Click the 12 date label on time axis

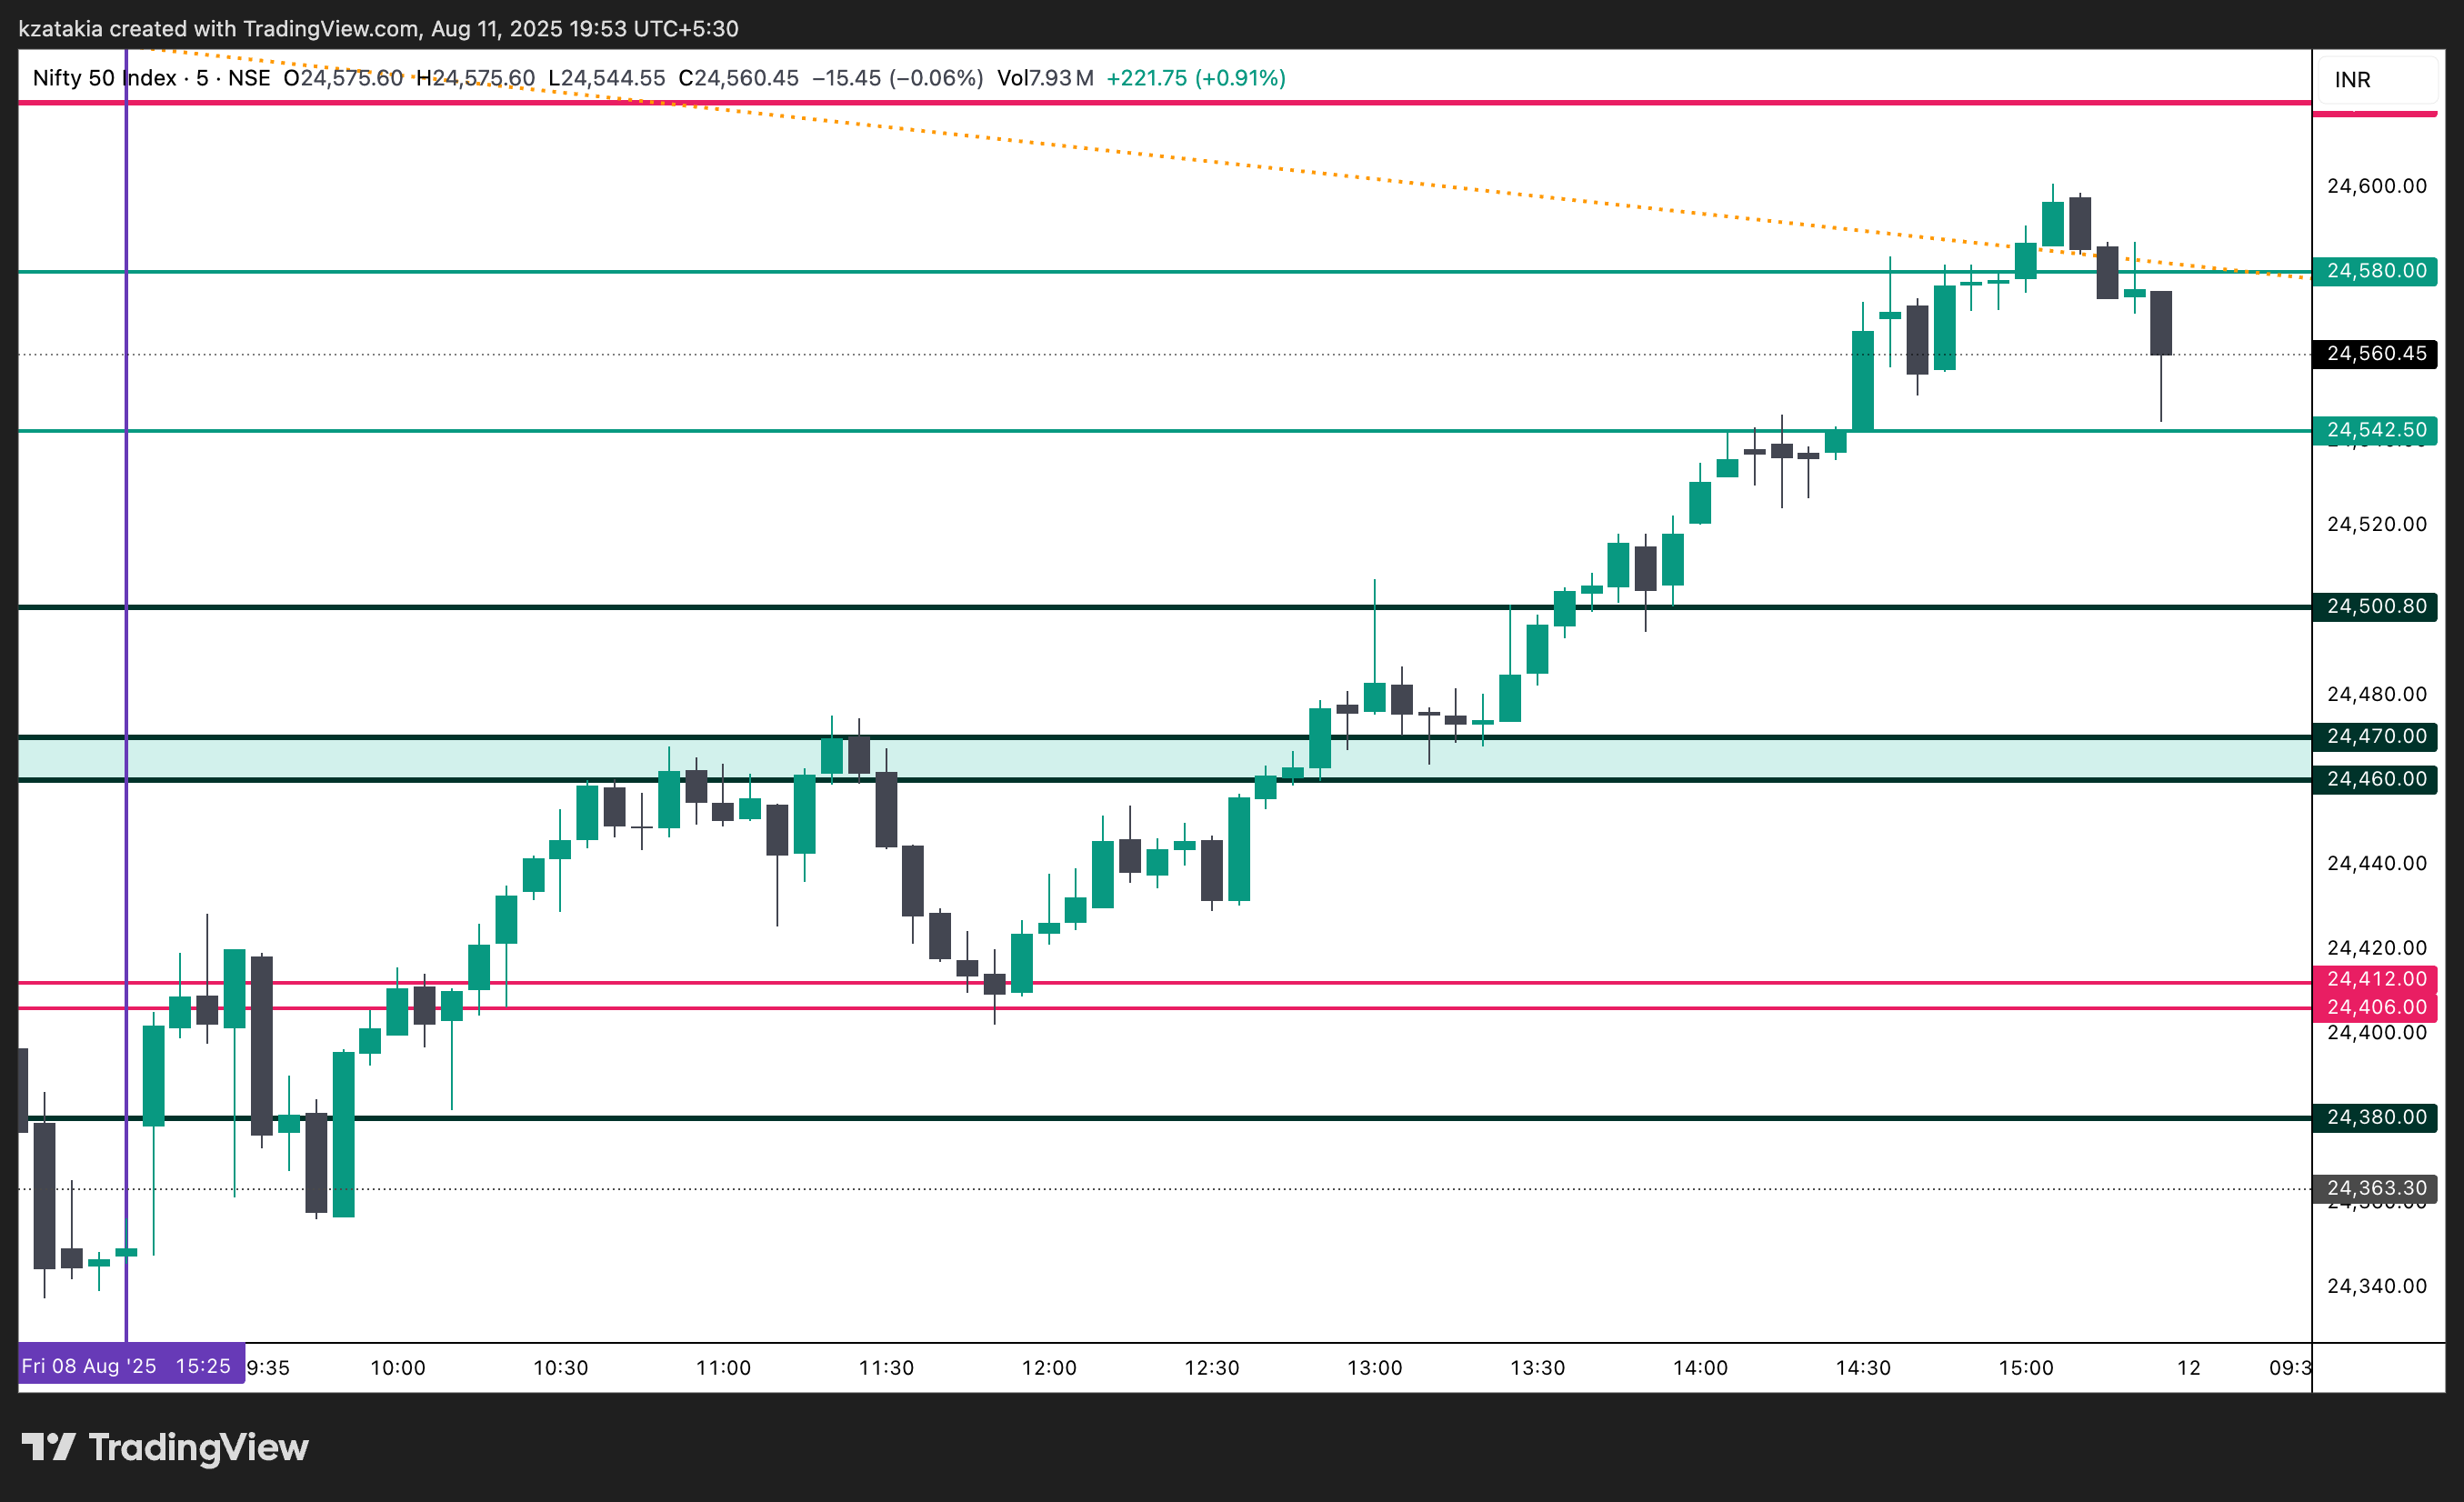pos(2189,1368)
